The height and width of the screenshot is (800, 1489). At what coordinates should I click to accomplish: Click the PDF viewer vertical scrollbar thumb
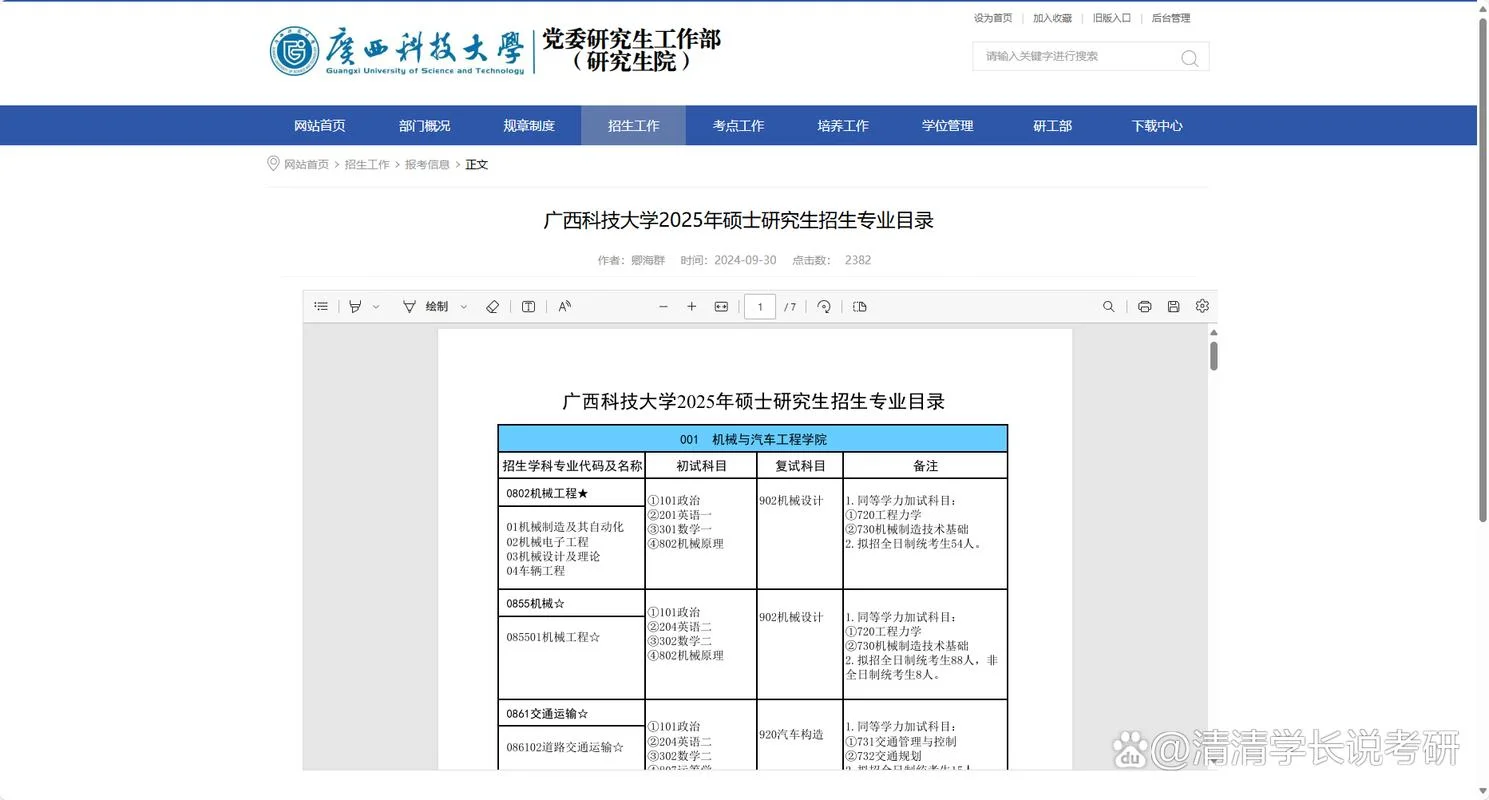1213,356
